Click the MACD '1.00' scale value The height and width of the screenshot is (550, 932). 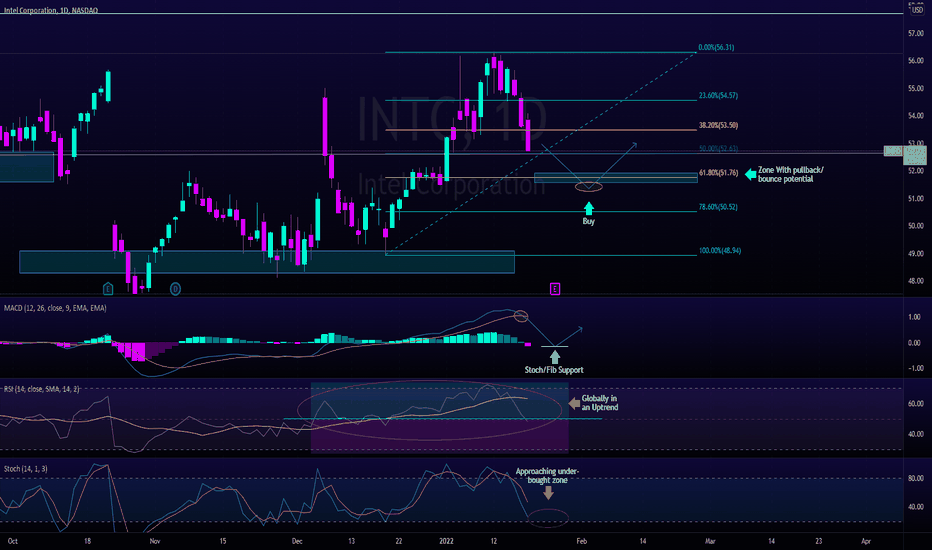(914, 317)
